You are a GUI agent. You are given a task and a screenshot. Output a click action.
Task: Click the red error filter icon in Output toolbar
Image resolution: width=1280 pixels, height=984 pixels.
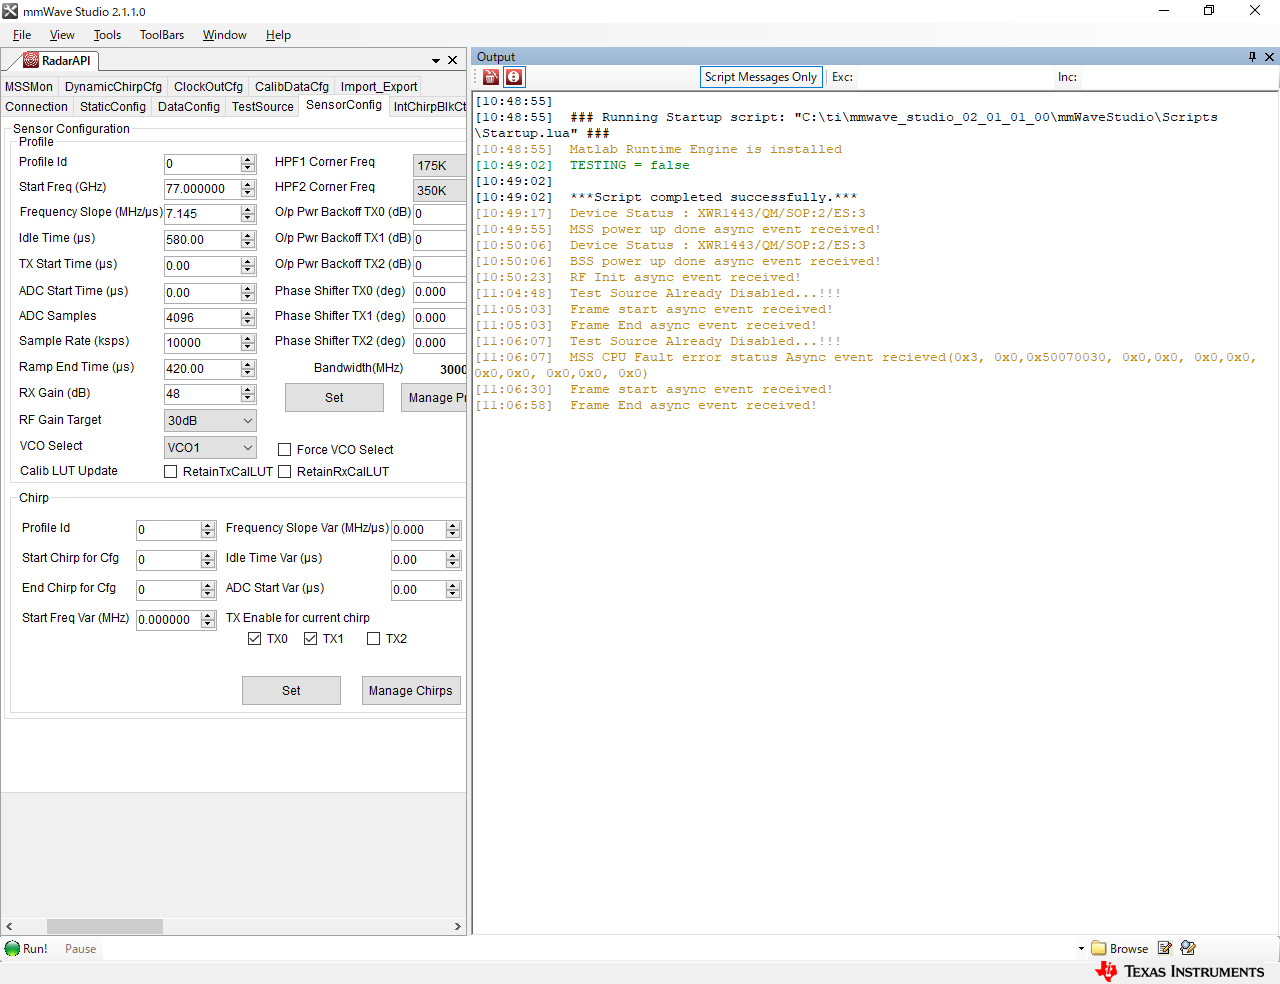[x=514, y=77]
